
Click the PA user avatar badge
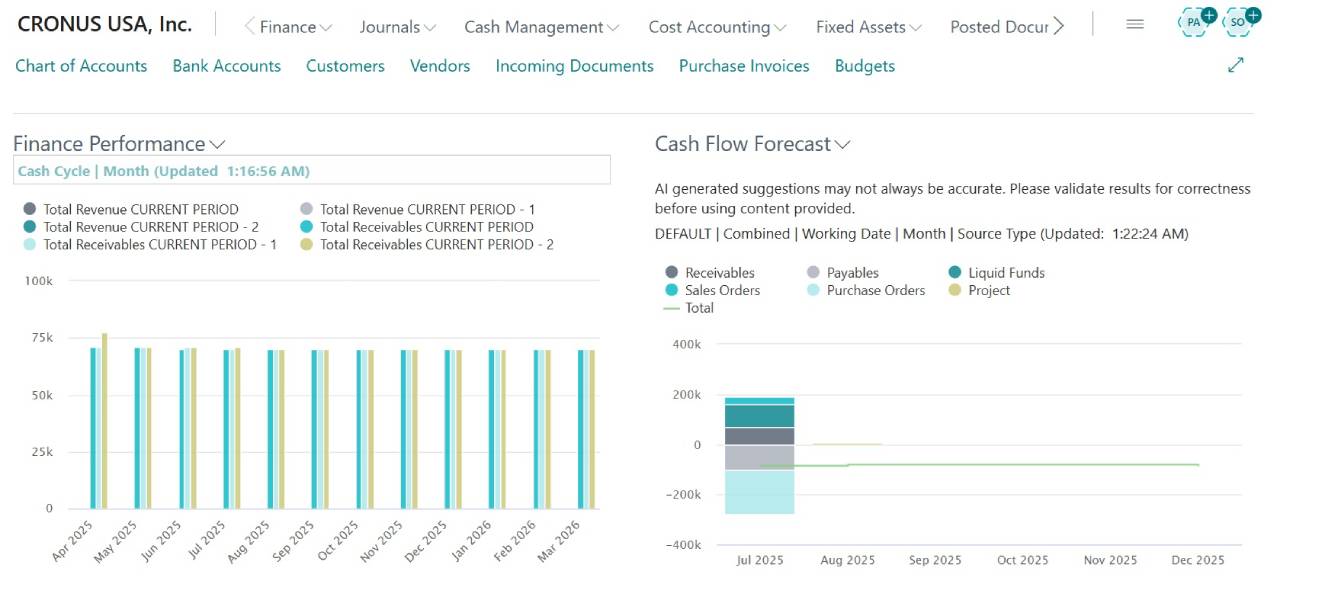pyautogui.click(x=1195, y=22)
